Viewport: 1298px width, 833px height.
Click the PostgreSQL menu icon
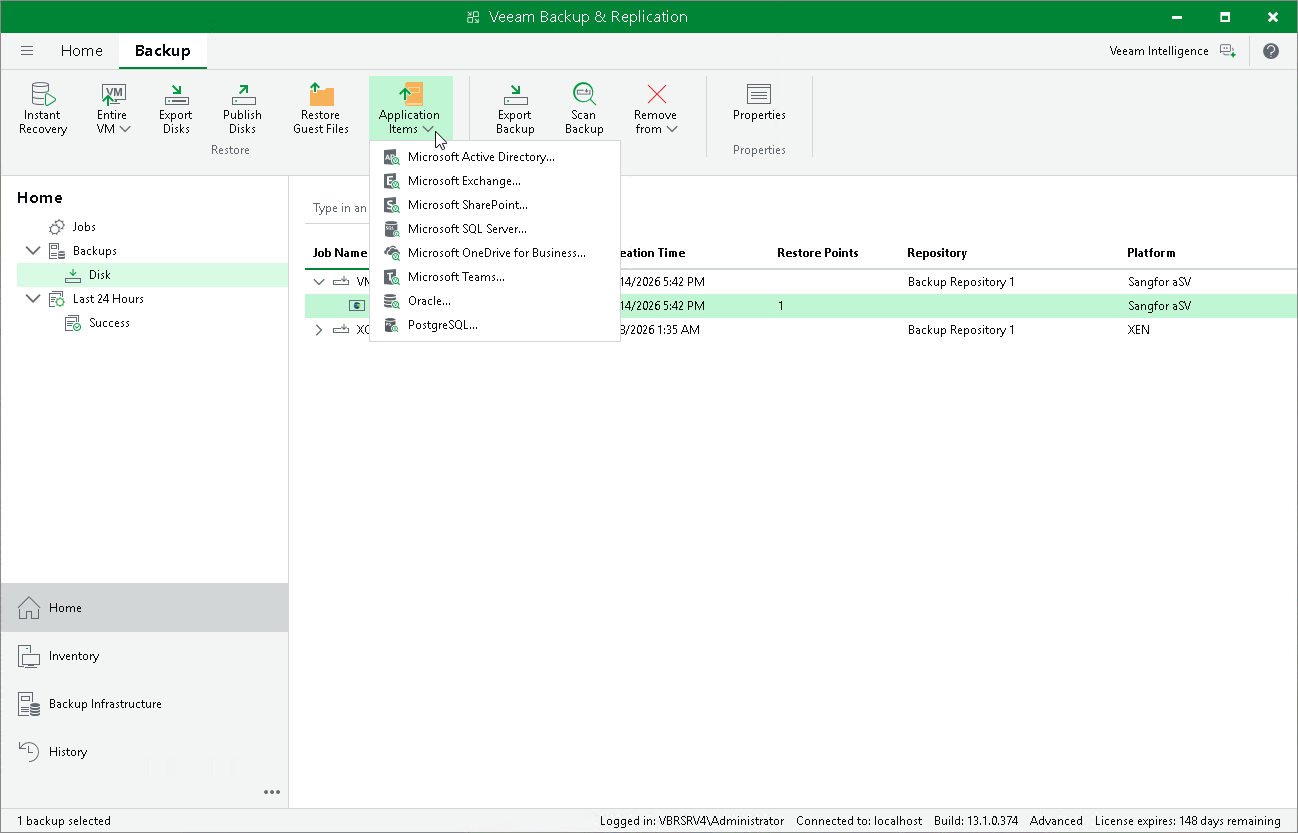(x=391, y=325)
